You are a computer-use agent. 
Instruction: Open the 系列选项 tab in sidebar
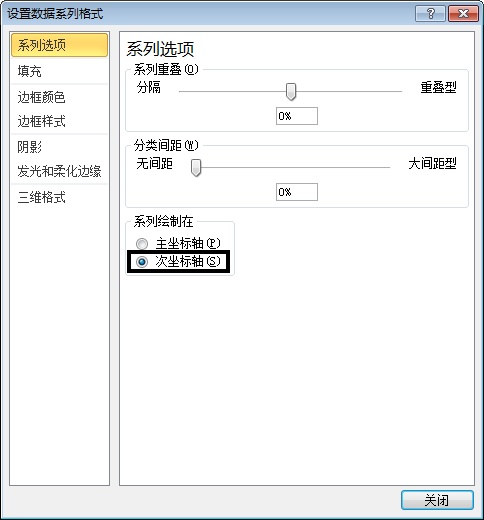tap(59, 45)
